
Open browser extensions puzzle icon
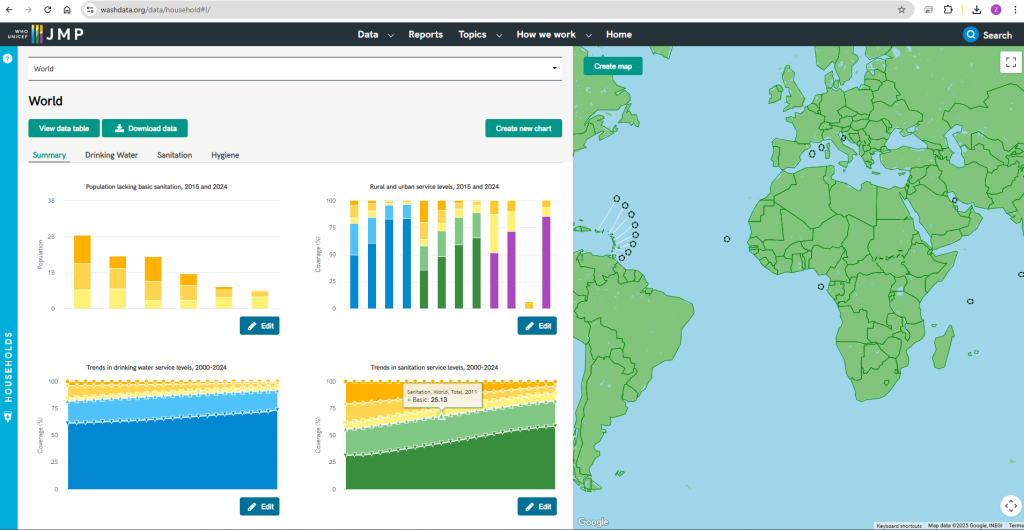948,9
